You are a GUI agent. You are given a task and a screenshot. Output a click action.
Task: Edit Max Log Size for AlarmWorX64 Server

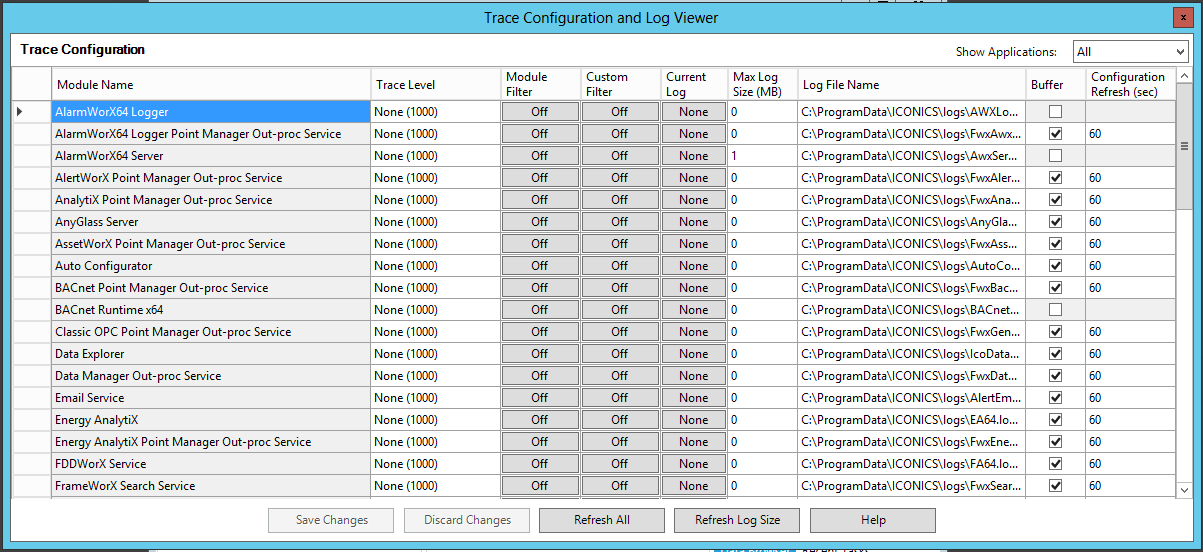[762, 156]
